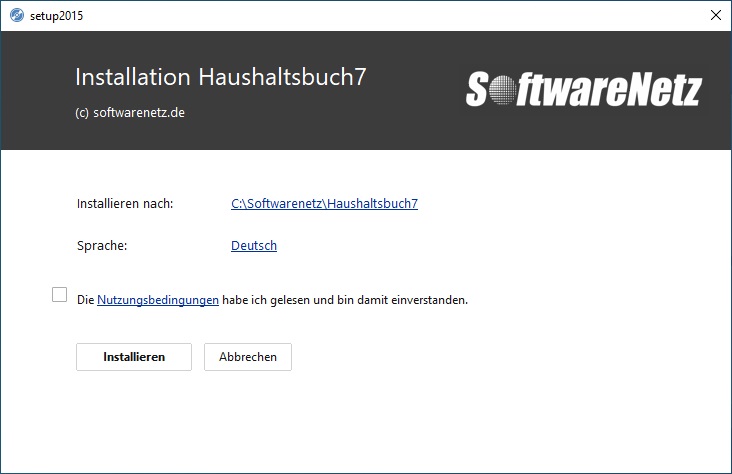Click the setup2015 disc icon in title bar
Viewport: 732px width, 474px height.
(x=16, y=15)
